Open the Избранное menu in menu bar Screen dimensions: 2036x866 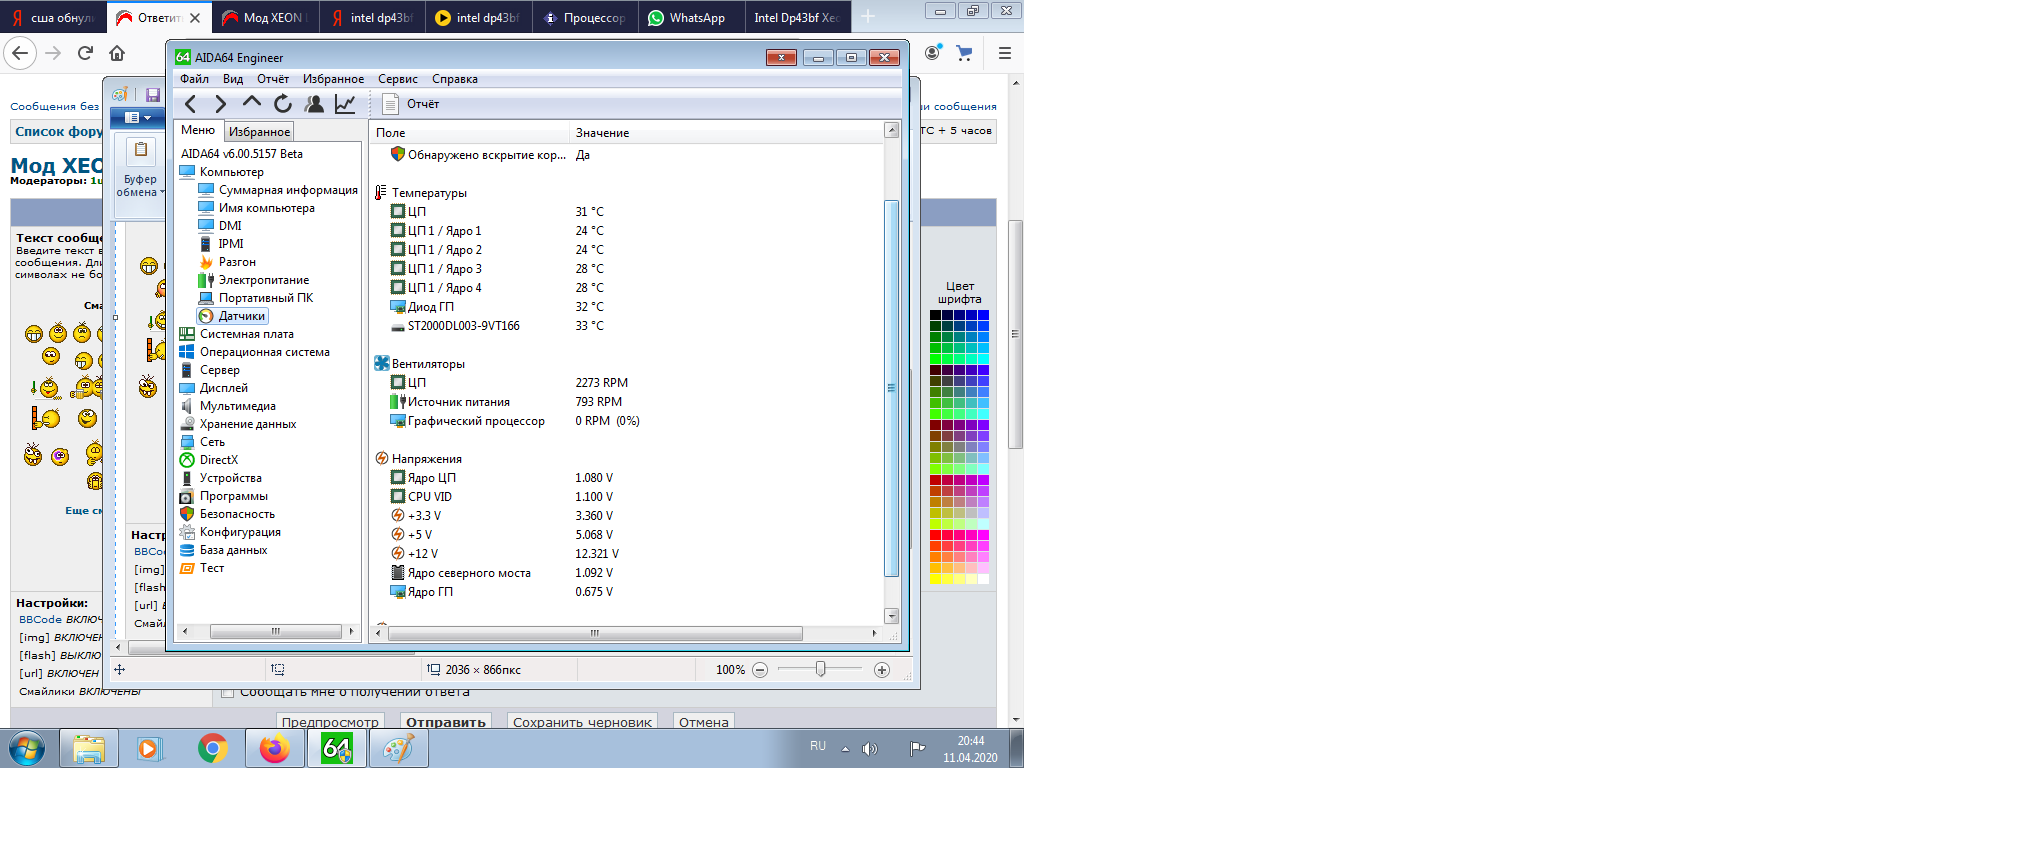333,79
